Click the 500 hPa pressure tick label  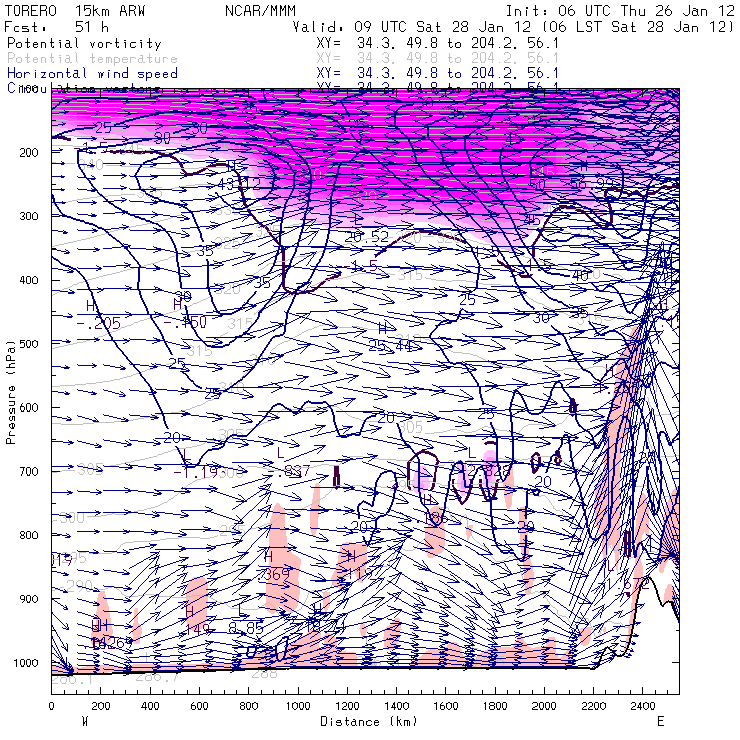[29, 344]
